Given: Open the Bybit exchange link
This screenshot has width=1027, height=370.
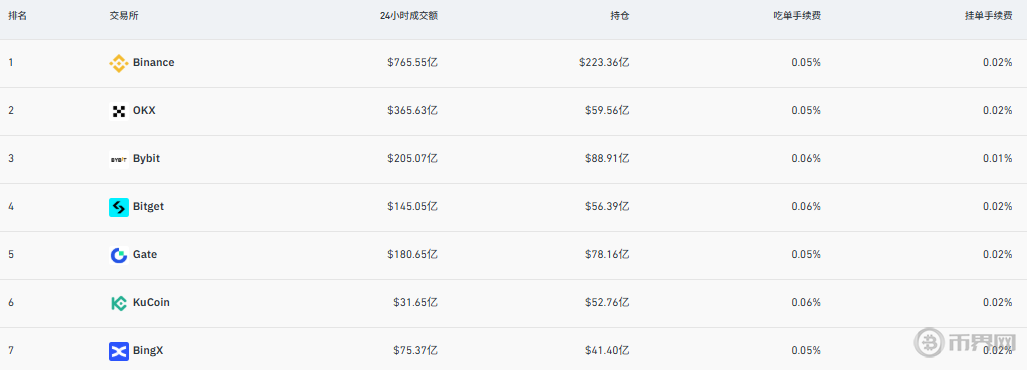Looking at the screenshot, I should point(146,158).
